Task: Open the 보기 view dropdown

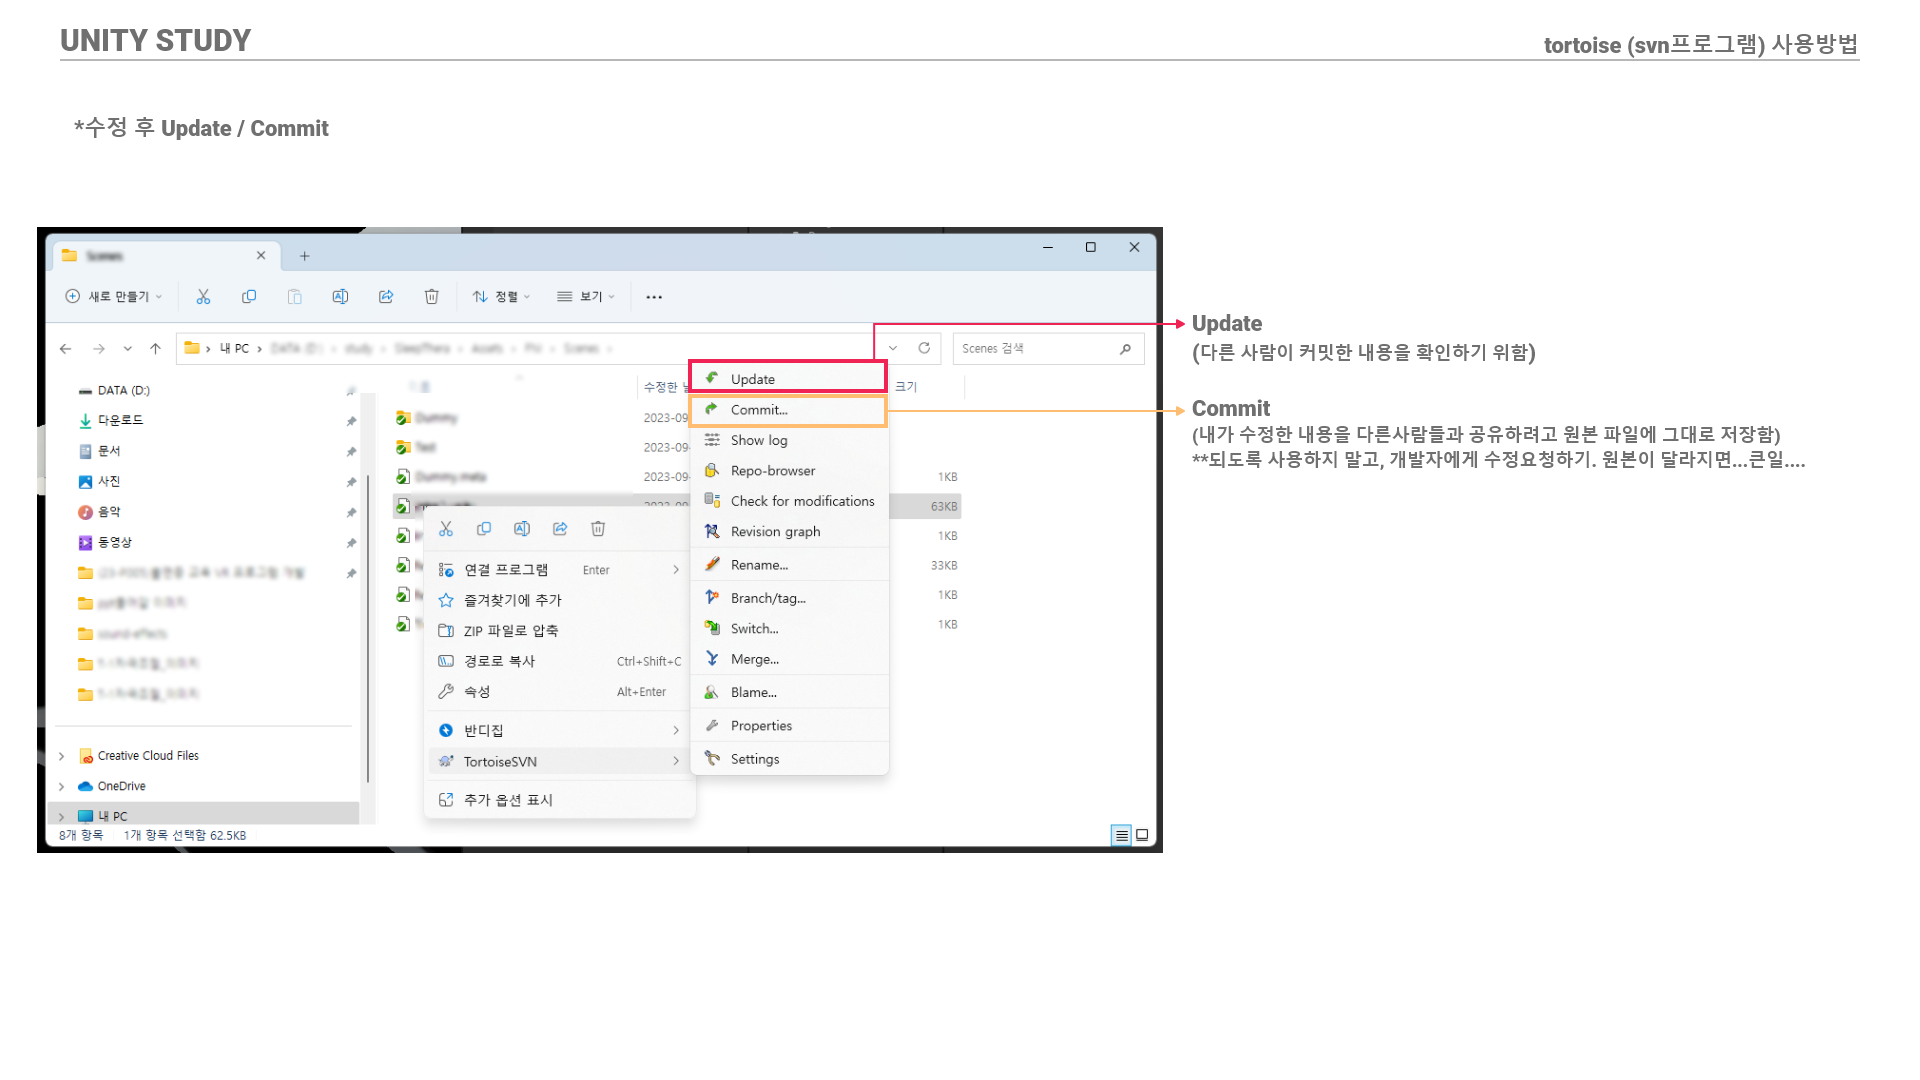Action: pyautogui.click(x=586, y=297)
